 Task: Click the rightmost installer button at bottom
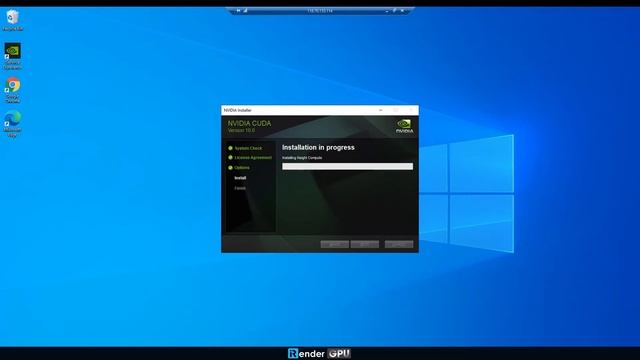click(x=399, y=244)
